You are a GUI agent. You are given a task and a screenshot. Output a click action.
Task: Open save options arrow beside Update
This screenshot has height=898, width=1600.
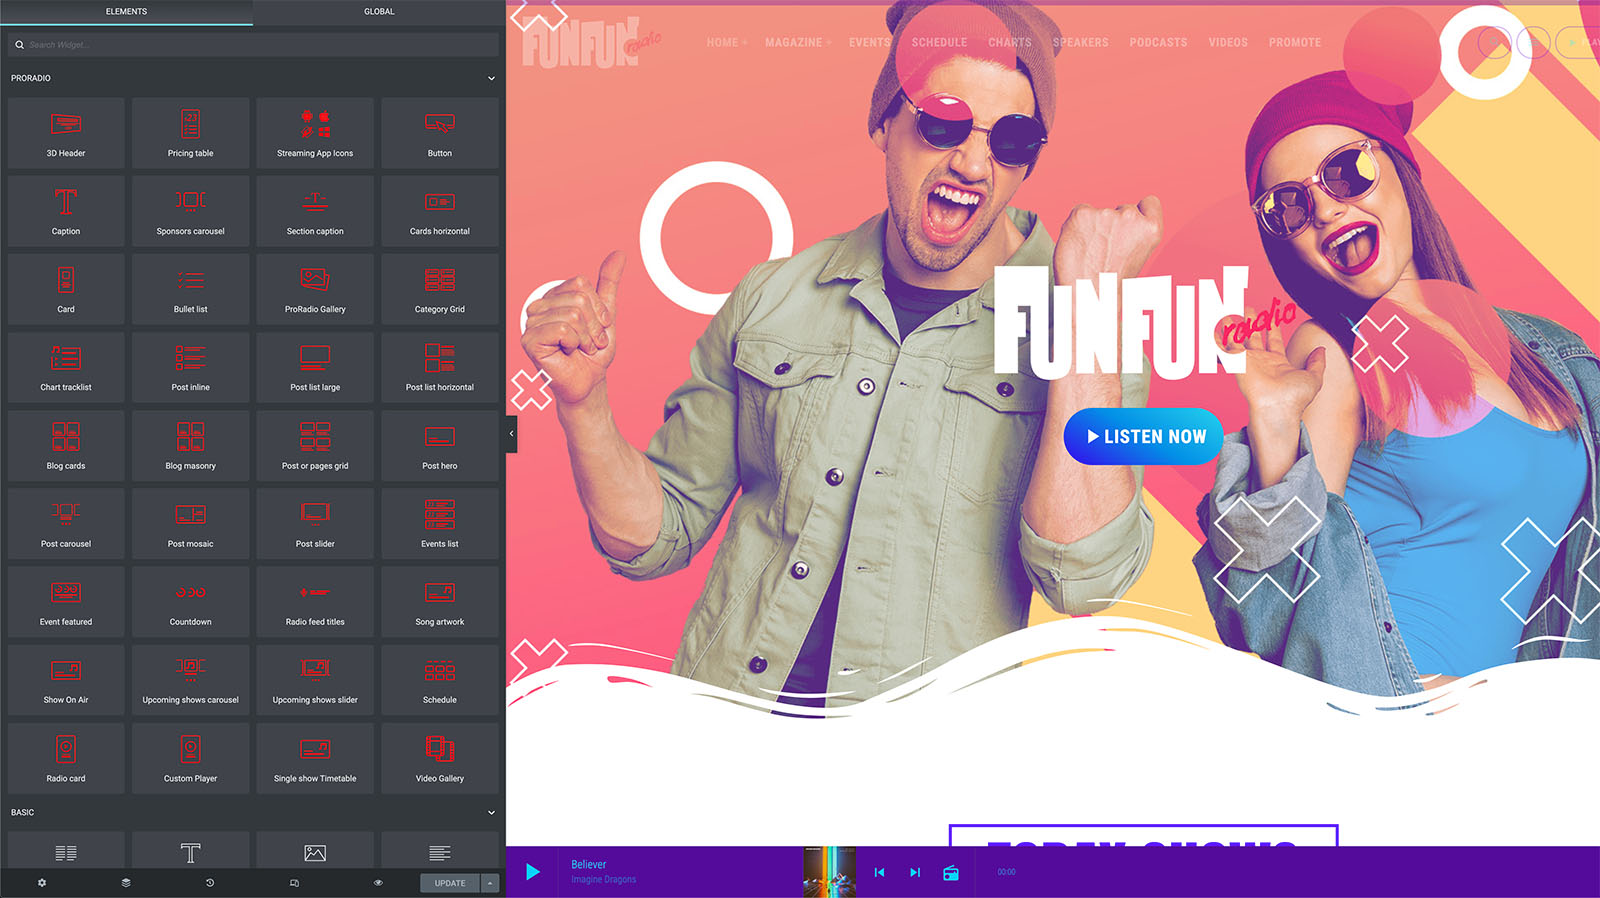490,883
